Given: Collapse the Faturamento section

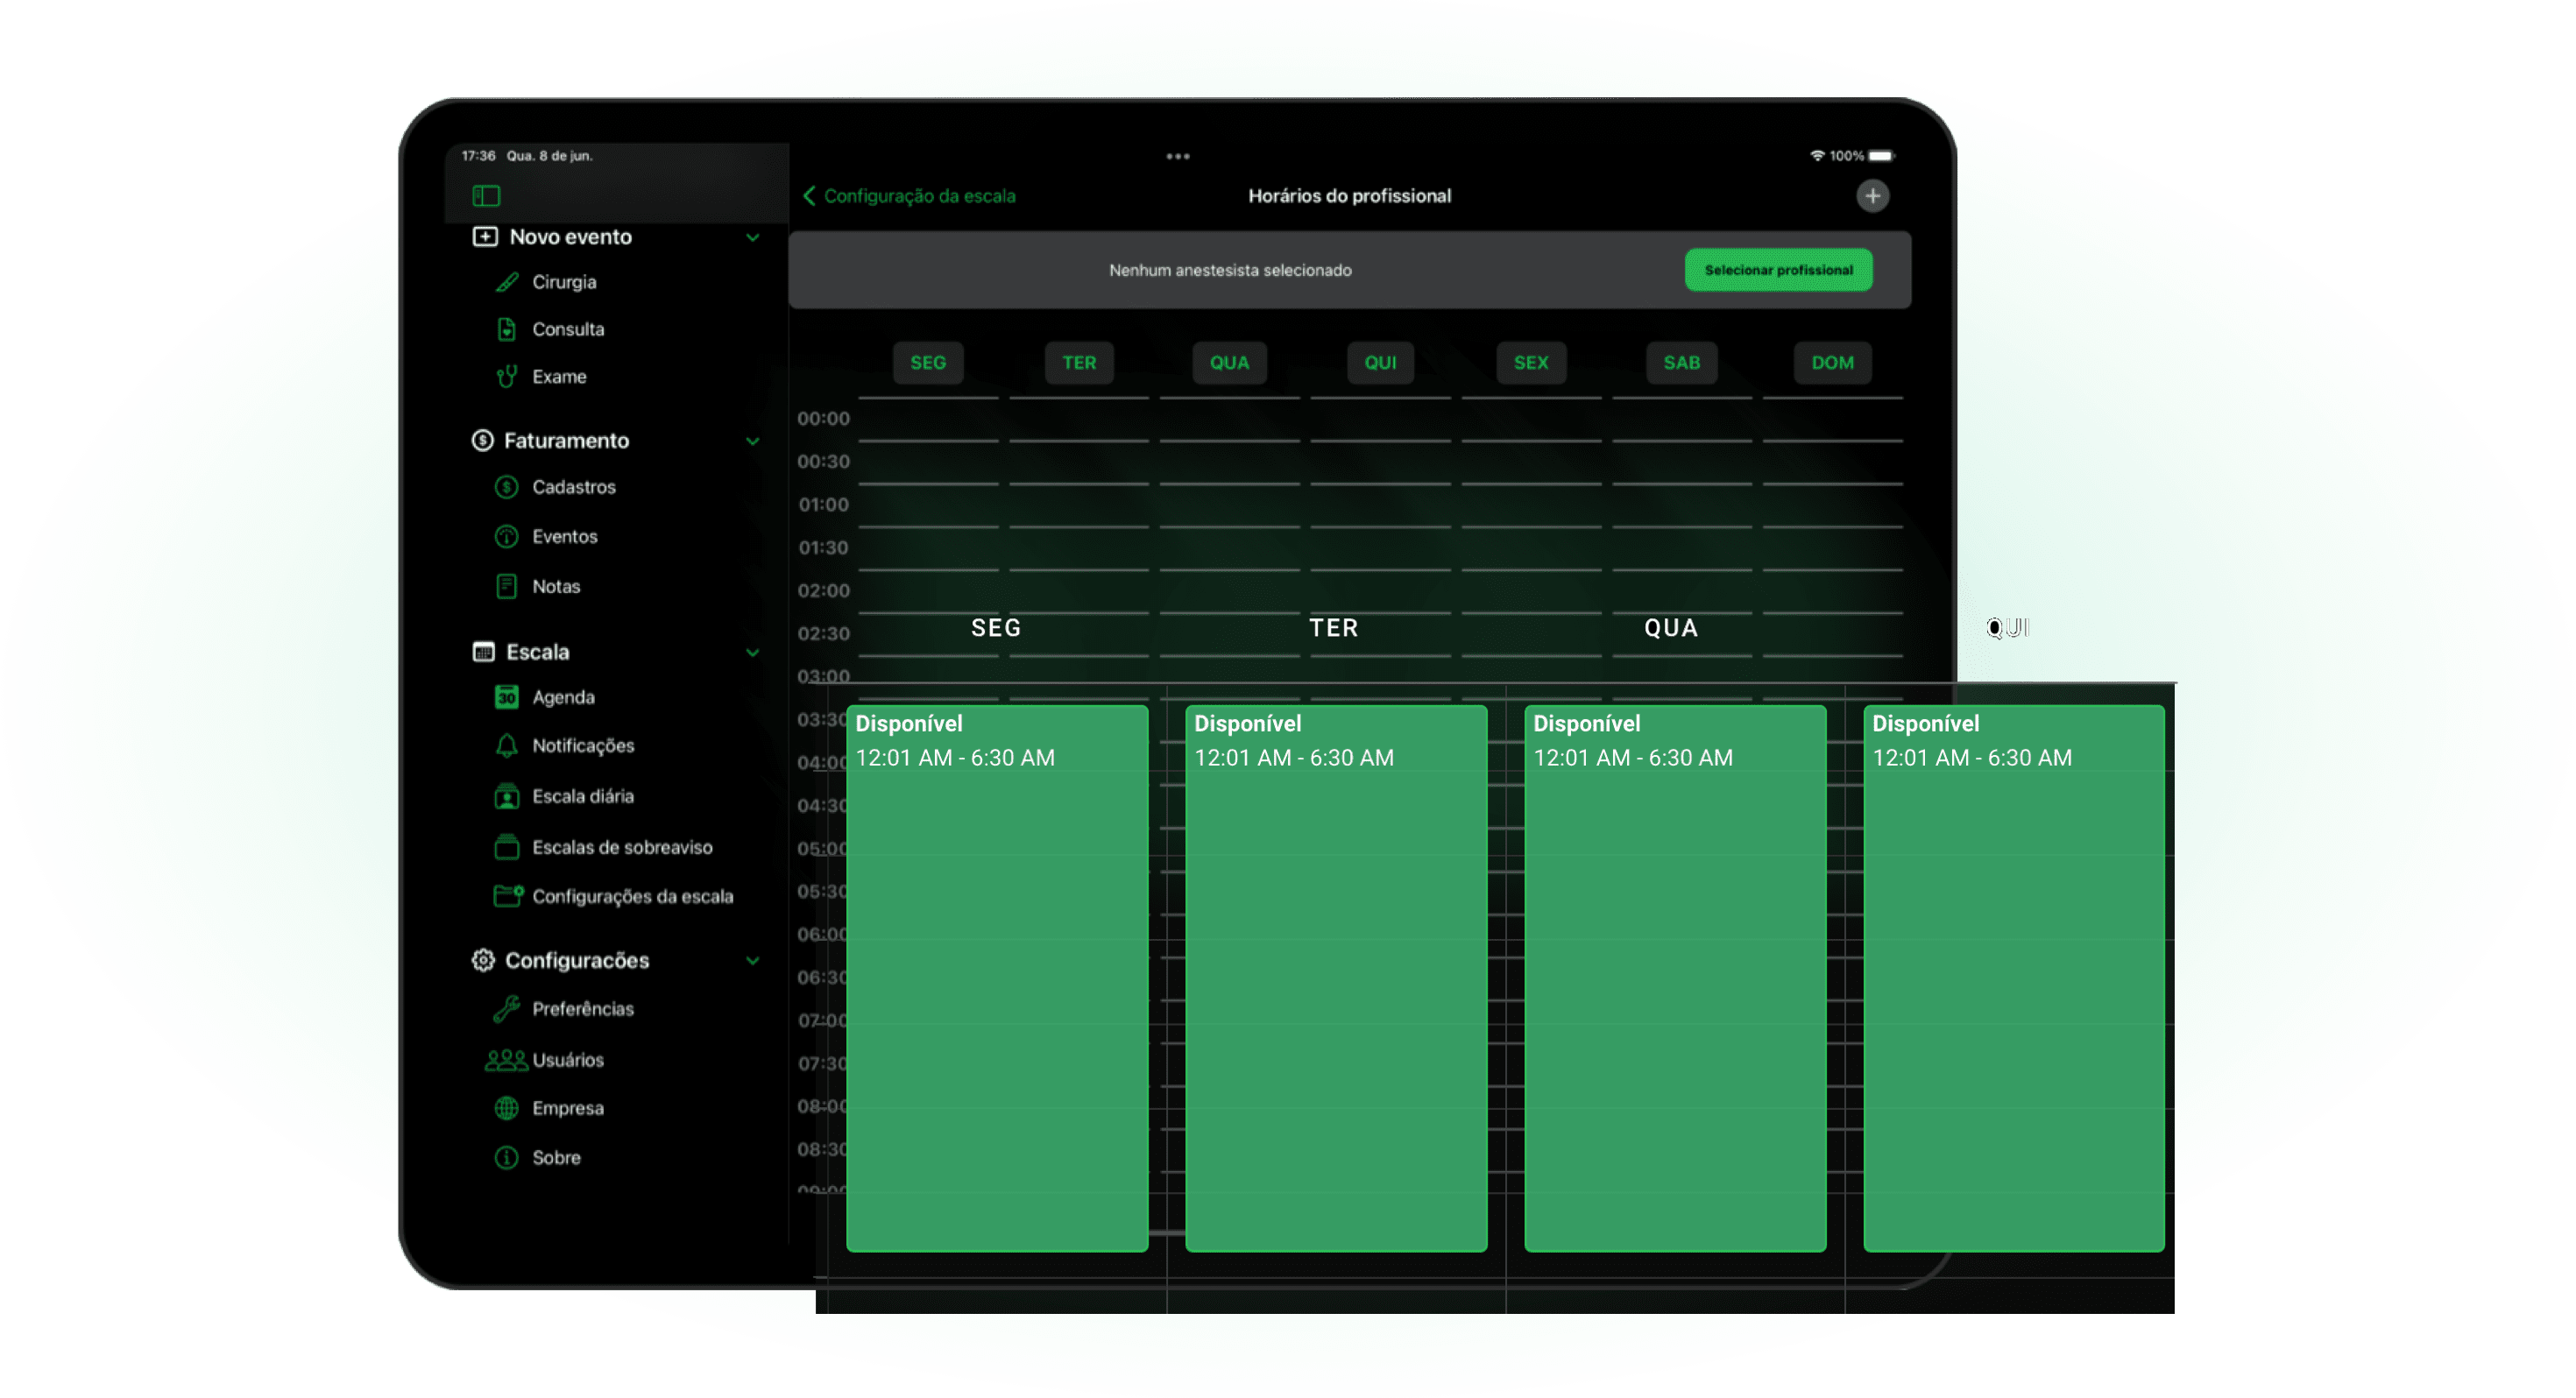Looking at the screenshot, I should coord(753,442).
